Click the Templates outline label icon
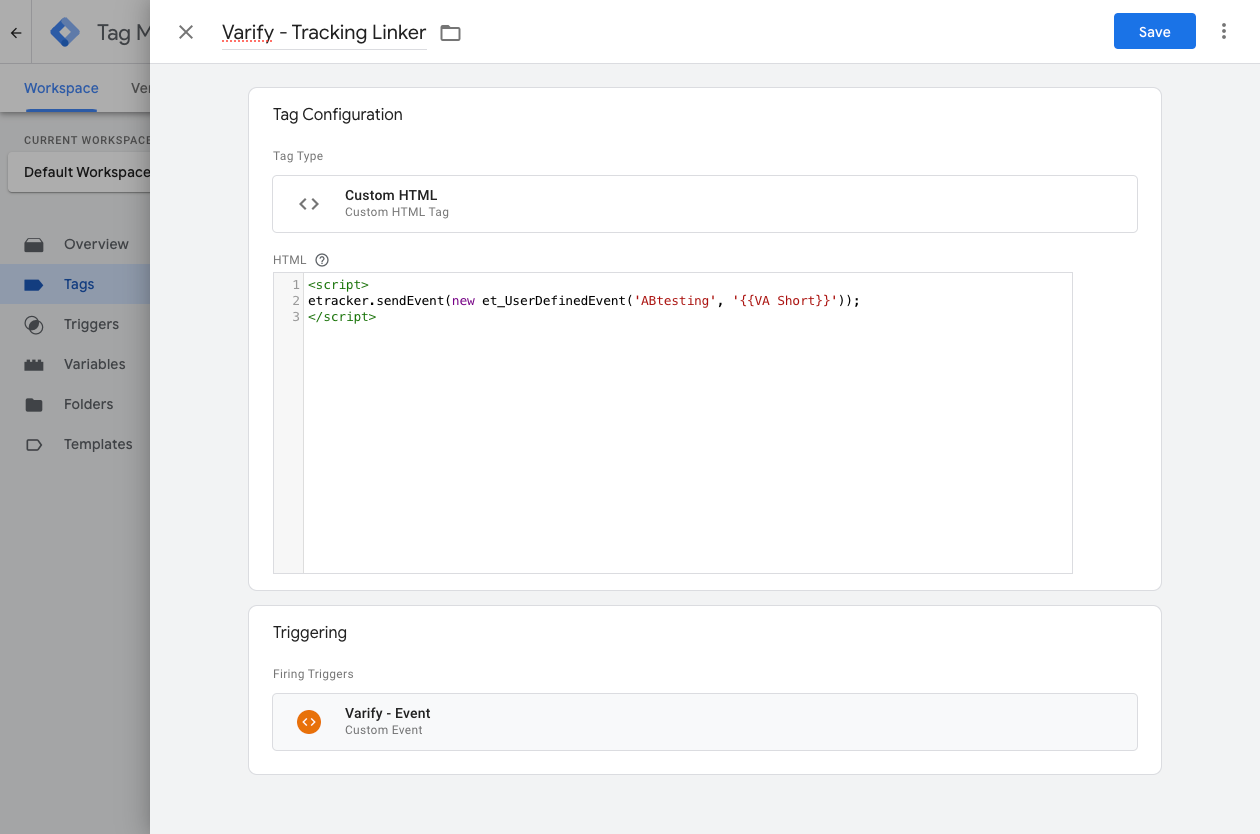 point(34,444)
